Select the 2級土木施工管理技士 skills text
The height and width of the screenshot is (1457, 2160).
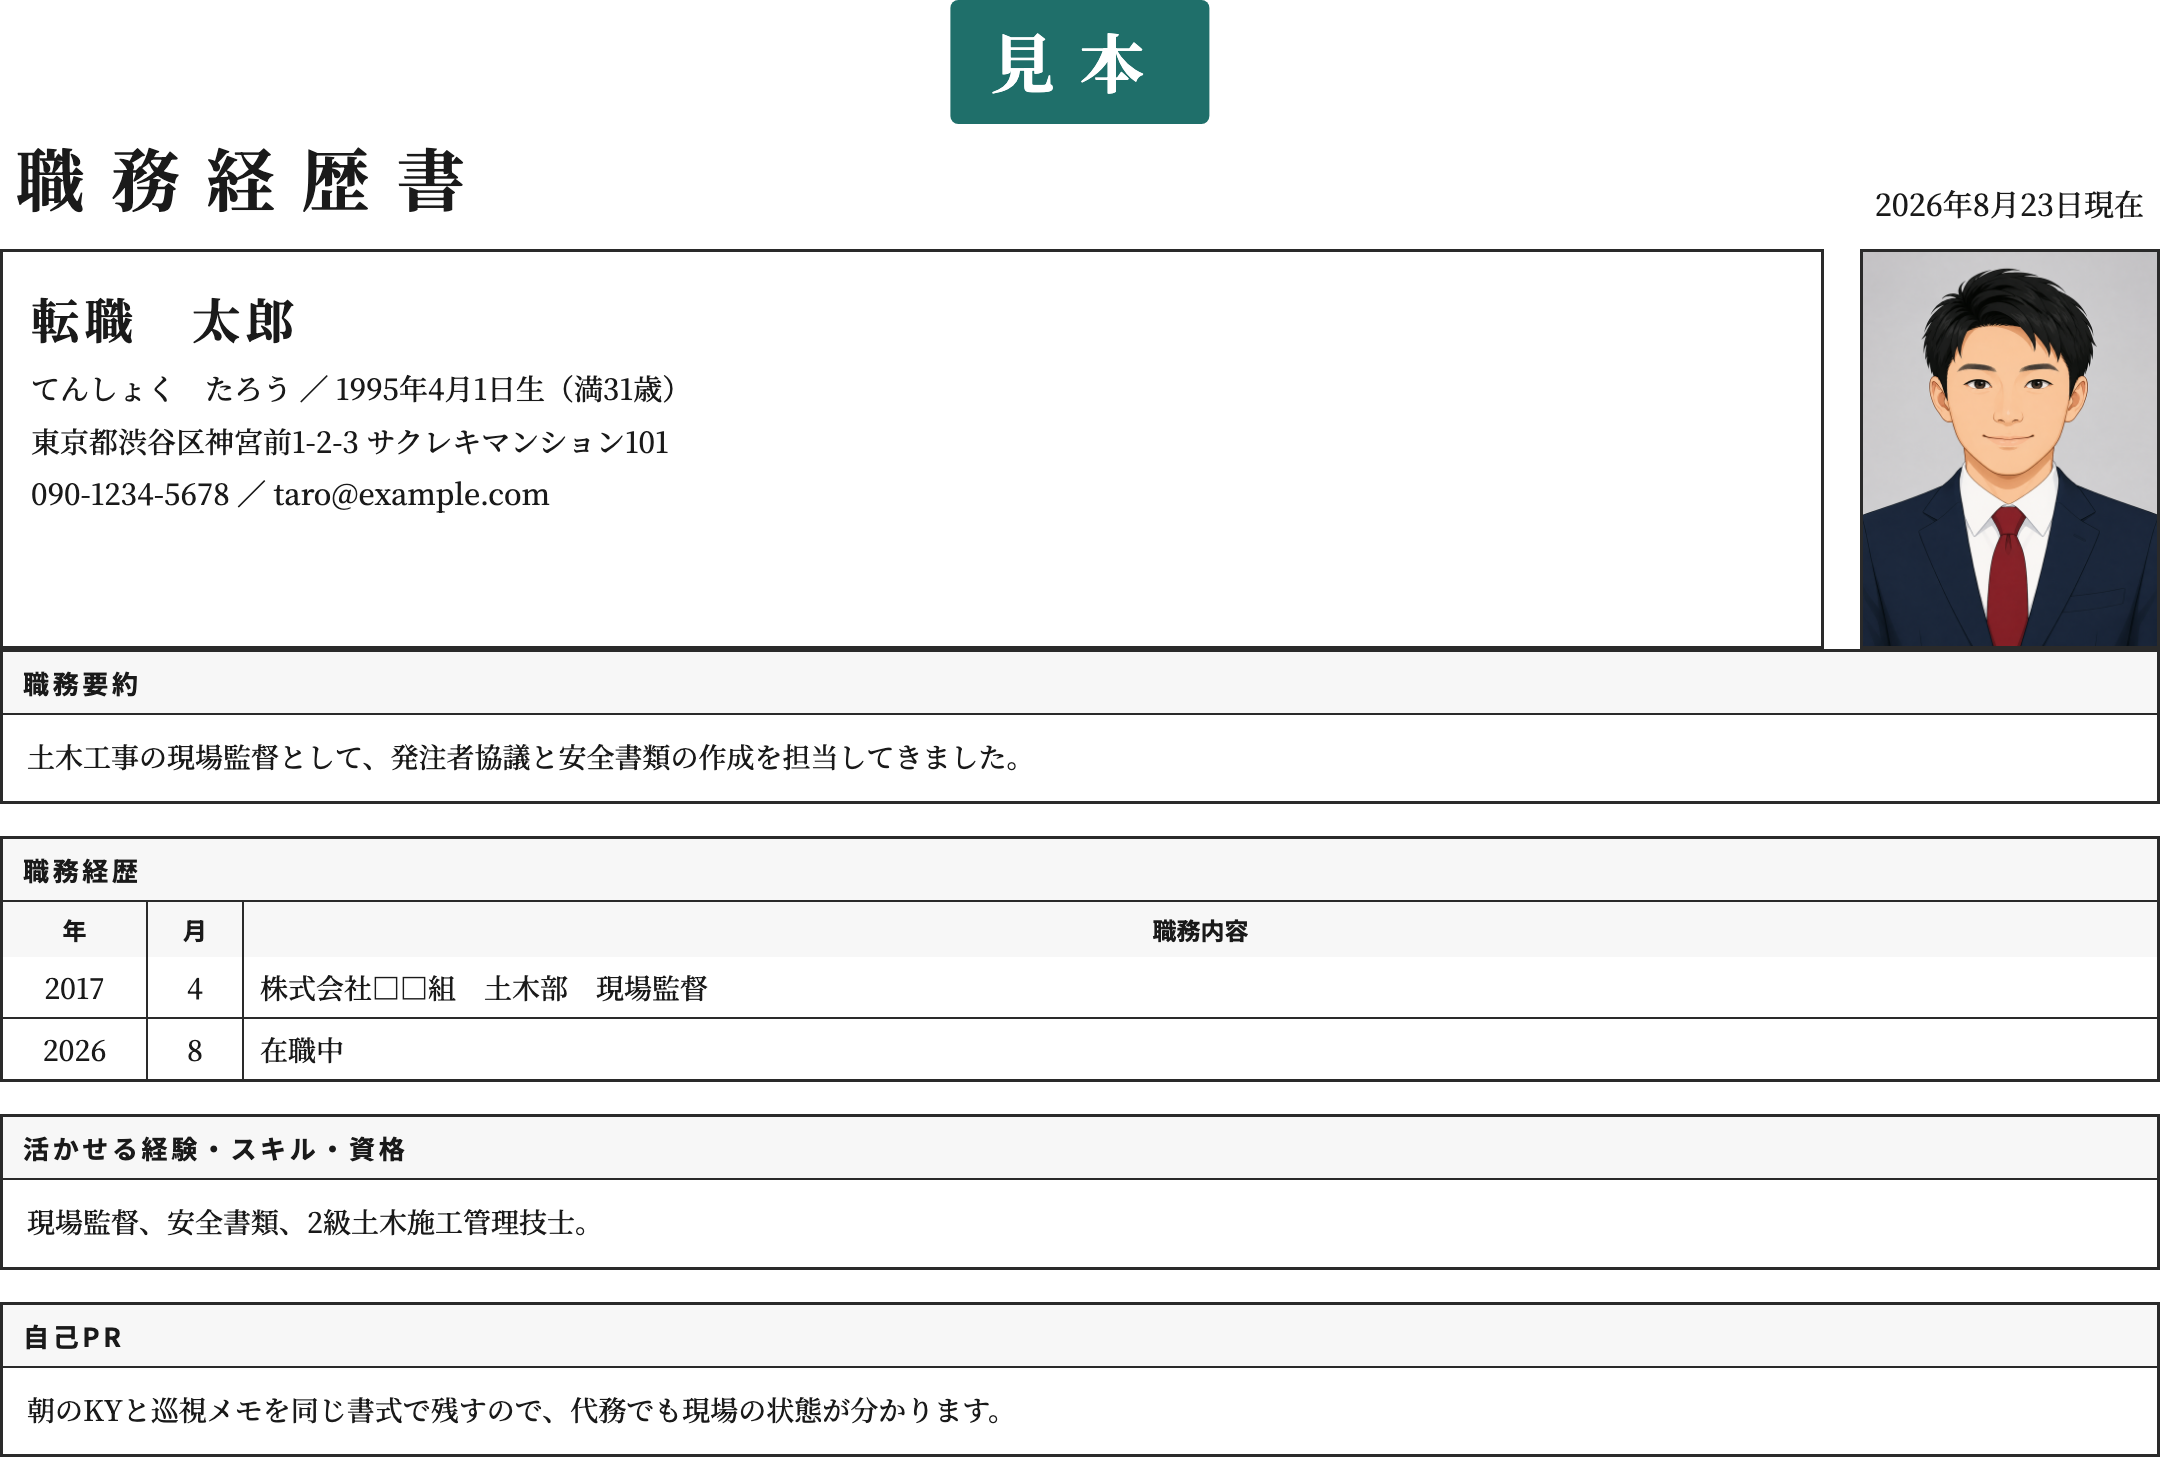tap(309, 1223)
